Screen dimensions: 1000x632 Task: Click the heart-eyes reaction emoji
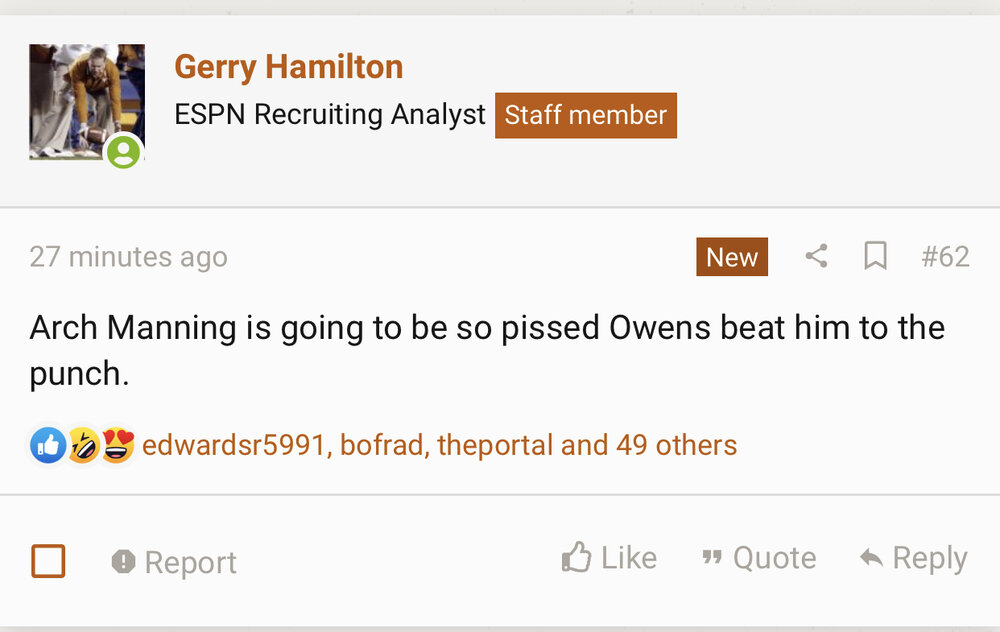pos(117,445)
